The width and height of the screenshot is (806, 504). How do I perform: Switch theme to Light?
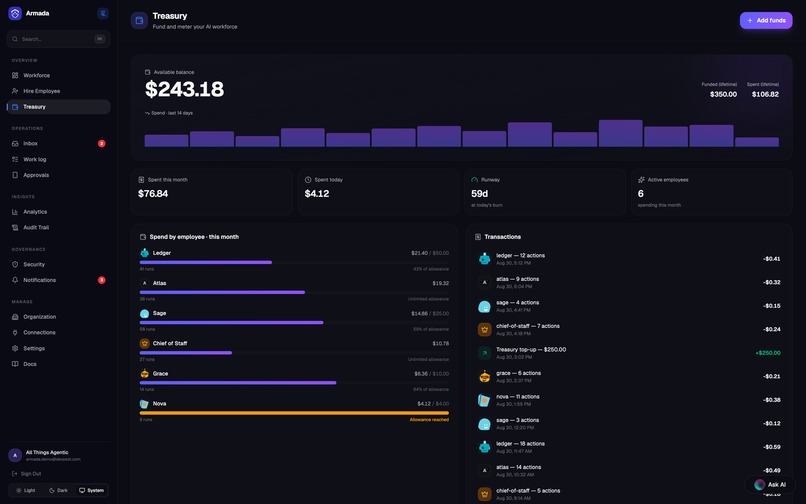coord(26,491)
